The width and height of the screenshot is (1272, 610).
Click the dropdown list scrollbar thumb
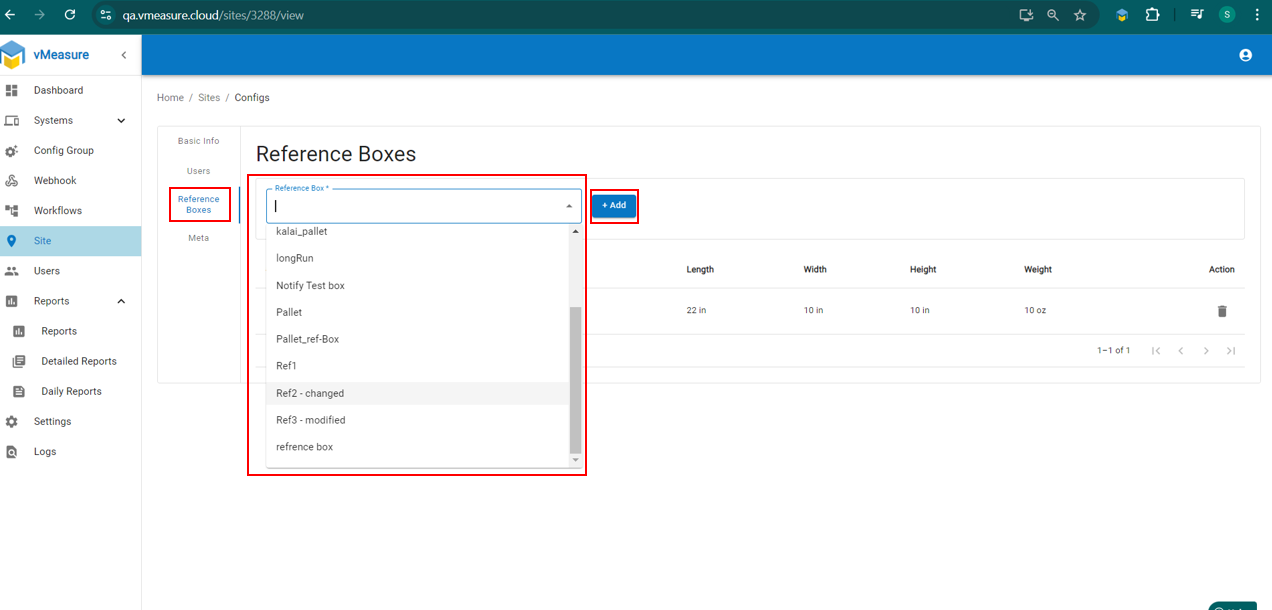[x=575, y=380]
